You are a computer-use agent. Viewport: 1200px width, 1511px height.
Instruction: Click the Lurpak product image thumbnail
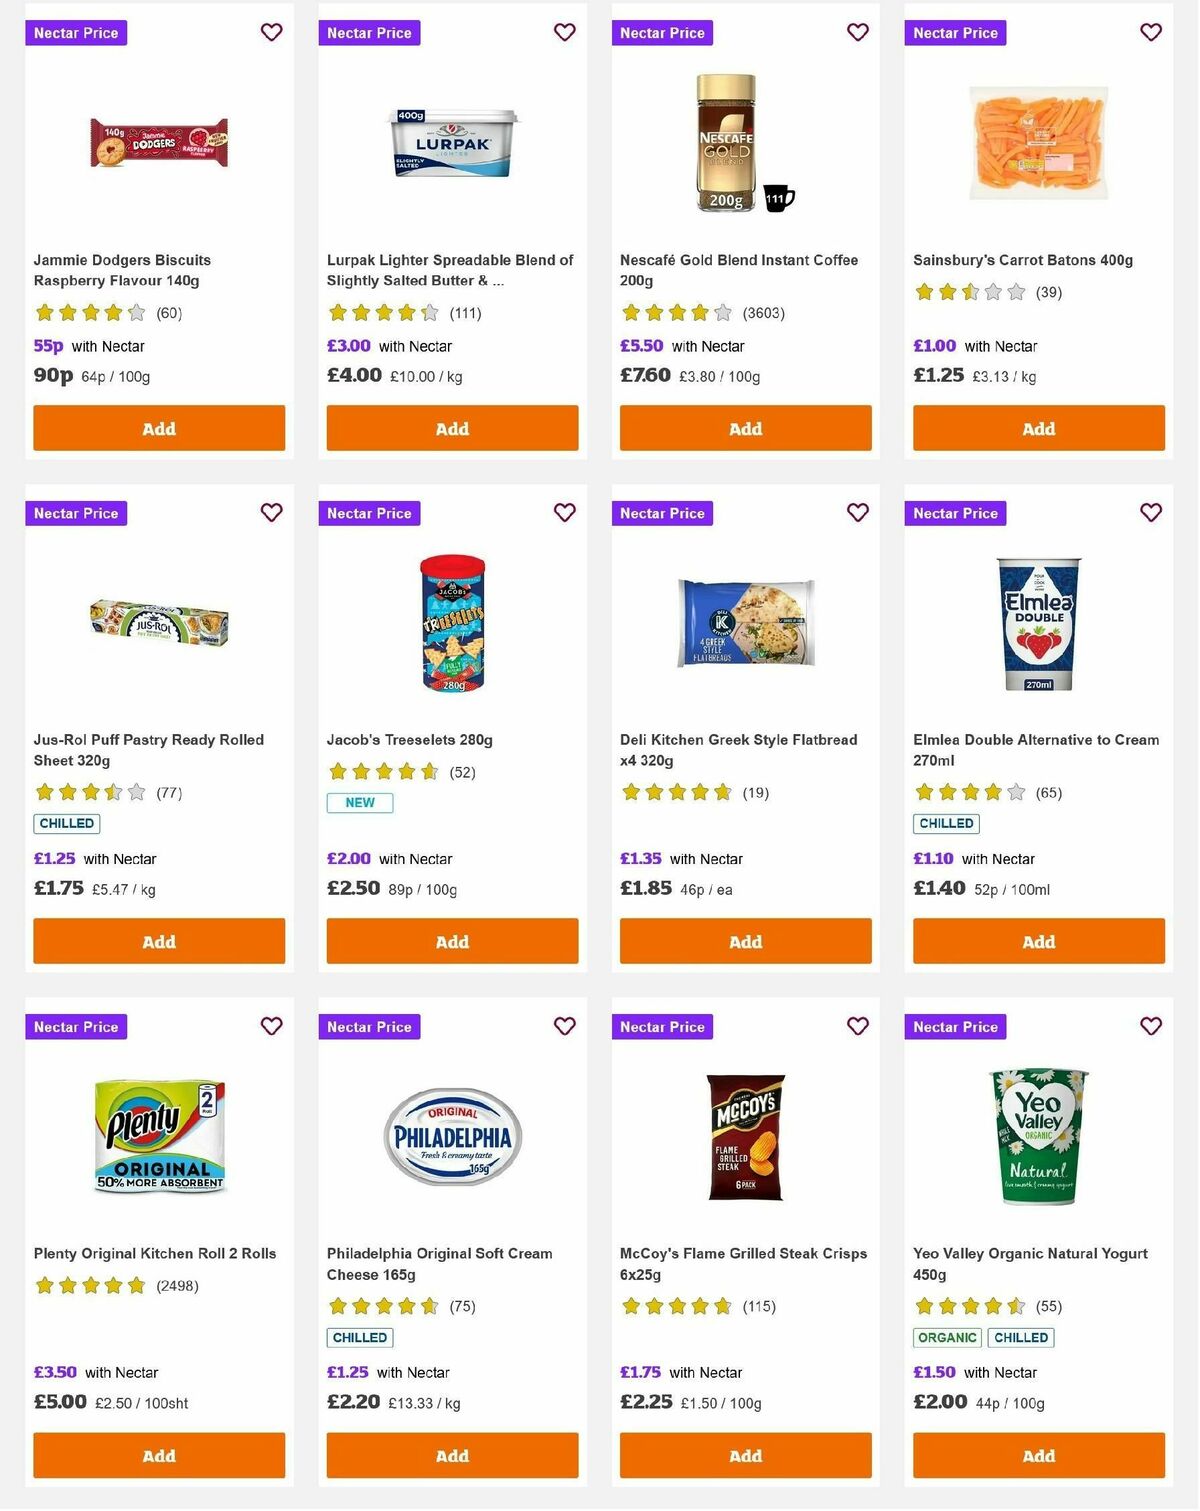coord(451,143)
